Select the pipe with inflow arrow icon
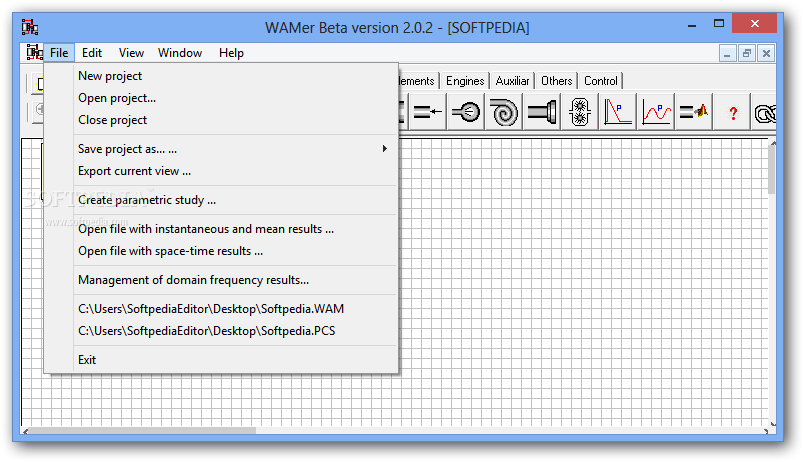The width and height of the screenshot is (804, 462). pos(428,111)
